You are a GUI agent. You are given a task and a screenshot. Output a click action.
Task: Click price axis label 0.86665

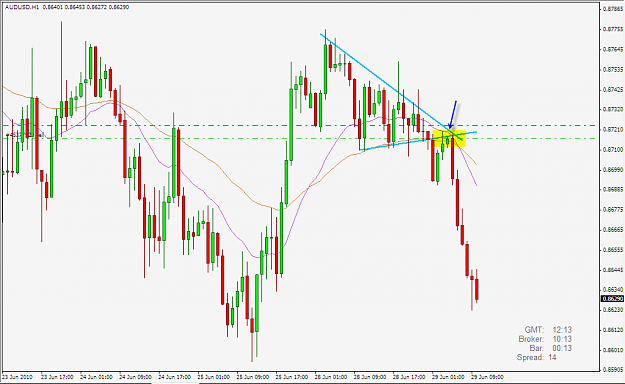coord(613,230)
